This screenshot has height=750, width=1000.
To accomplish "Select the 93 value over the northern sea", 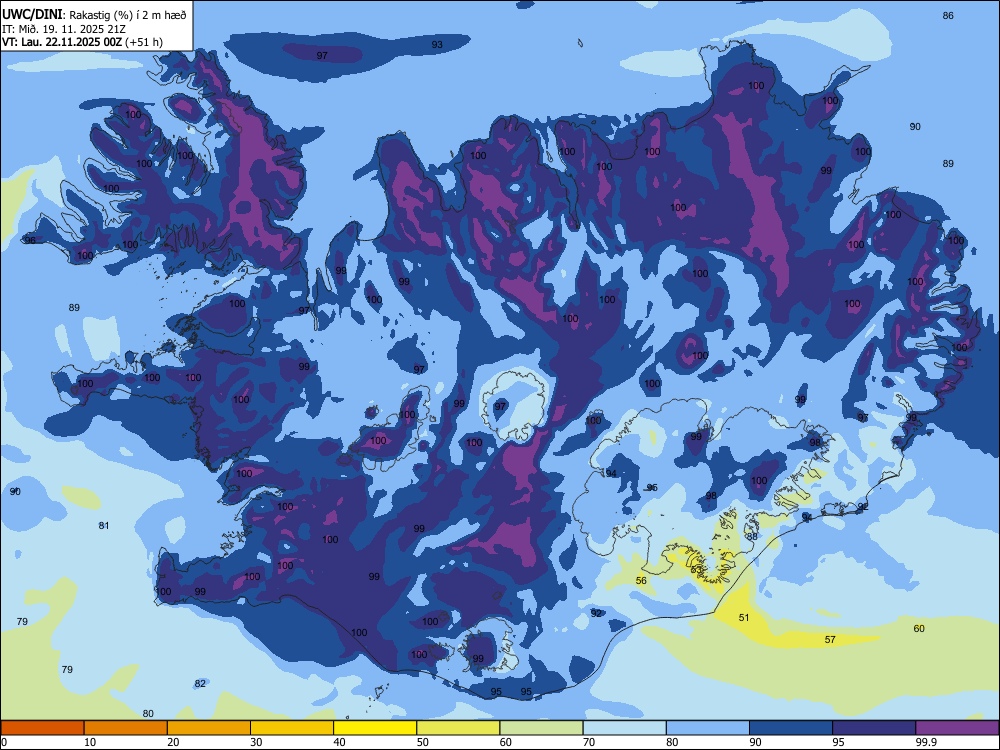I will point(437,45).
